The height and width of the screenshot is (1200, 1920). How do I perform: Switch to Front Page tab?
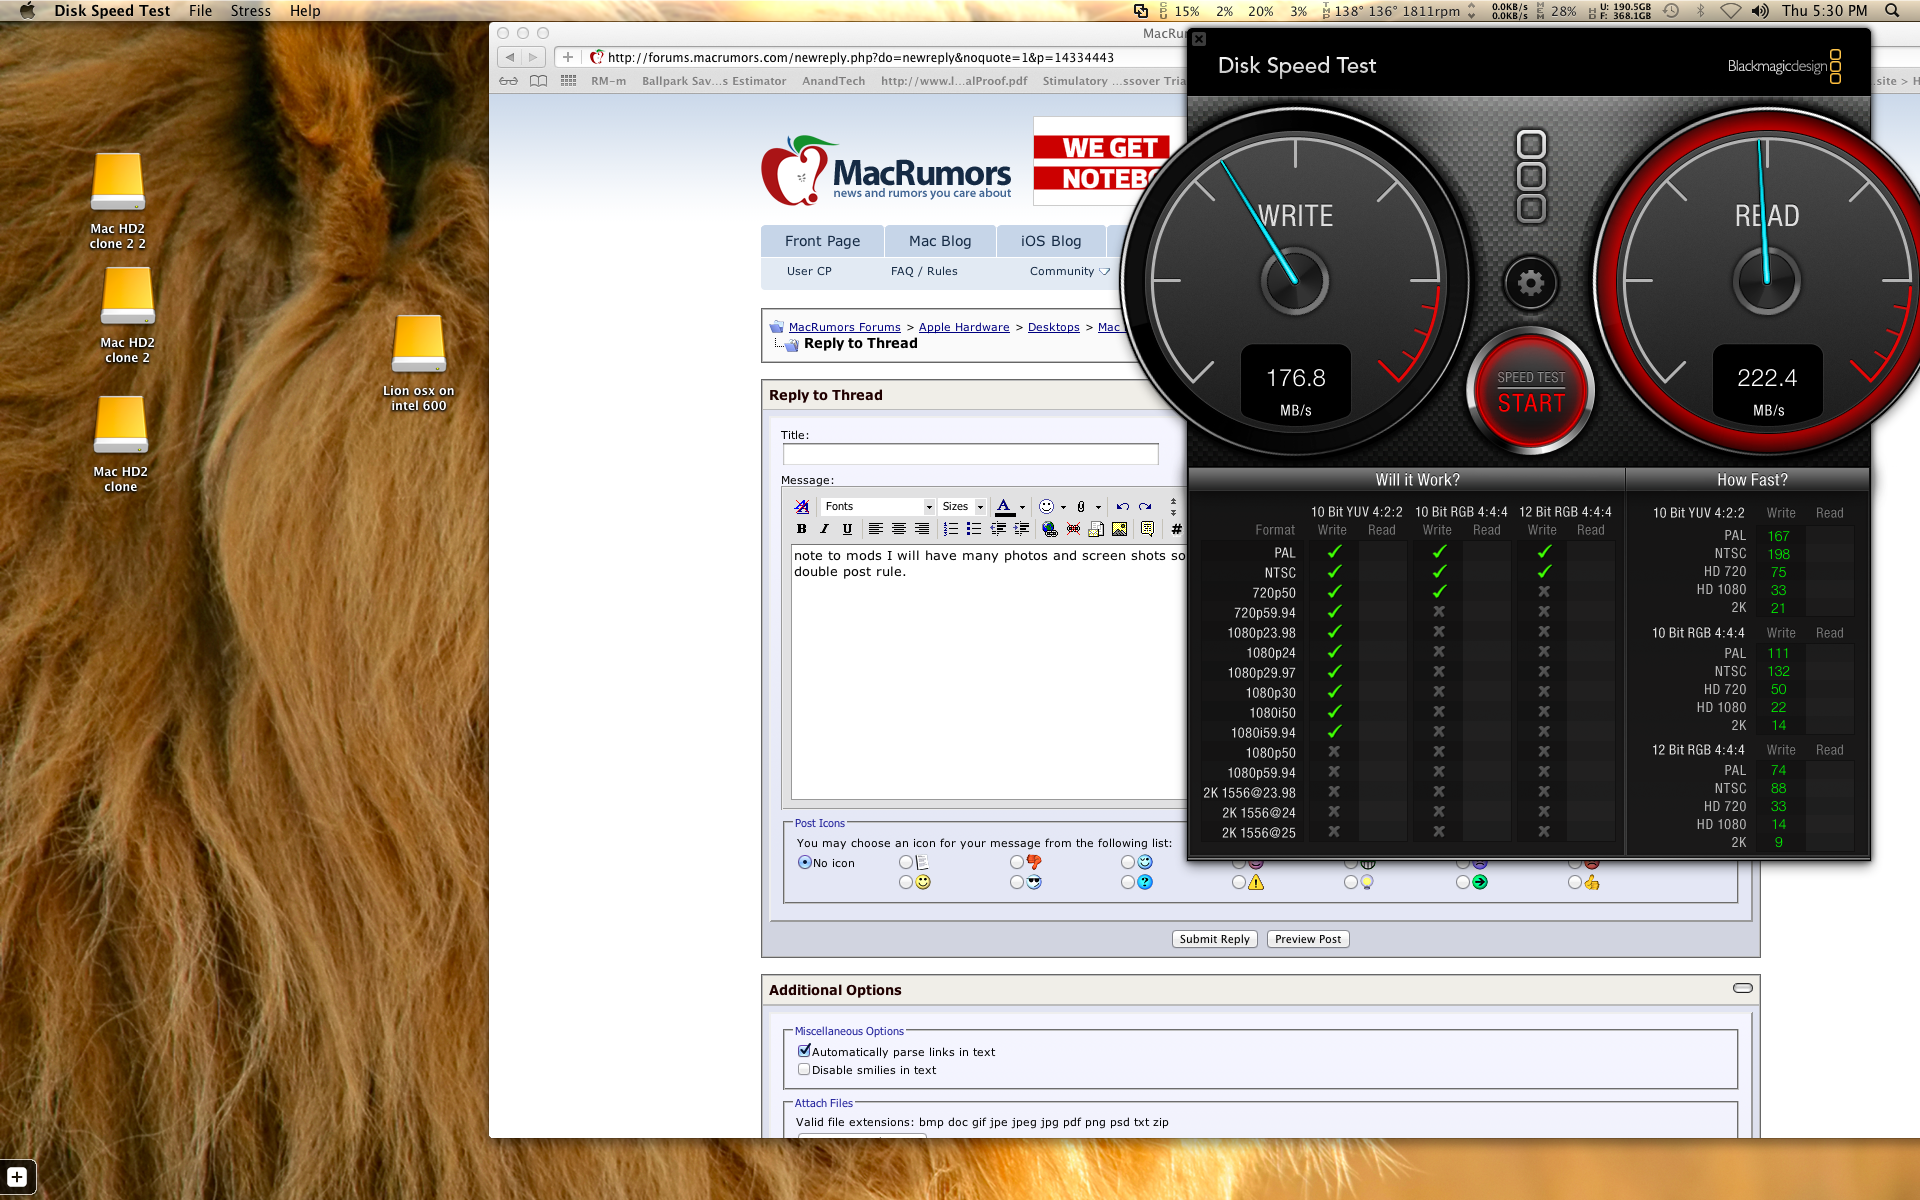click(822, 241)
